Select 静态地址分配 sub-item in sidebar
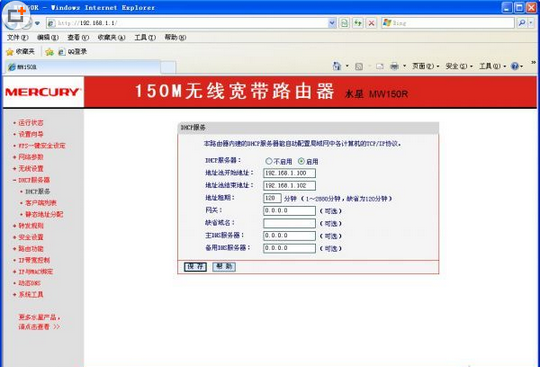This screenshot has width=541, height=367. tap(44, 214)
